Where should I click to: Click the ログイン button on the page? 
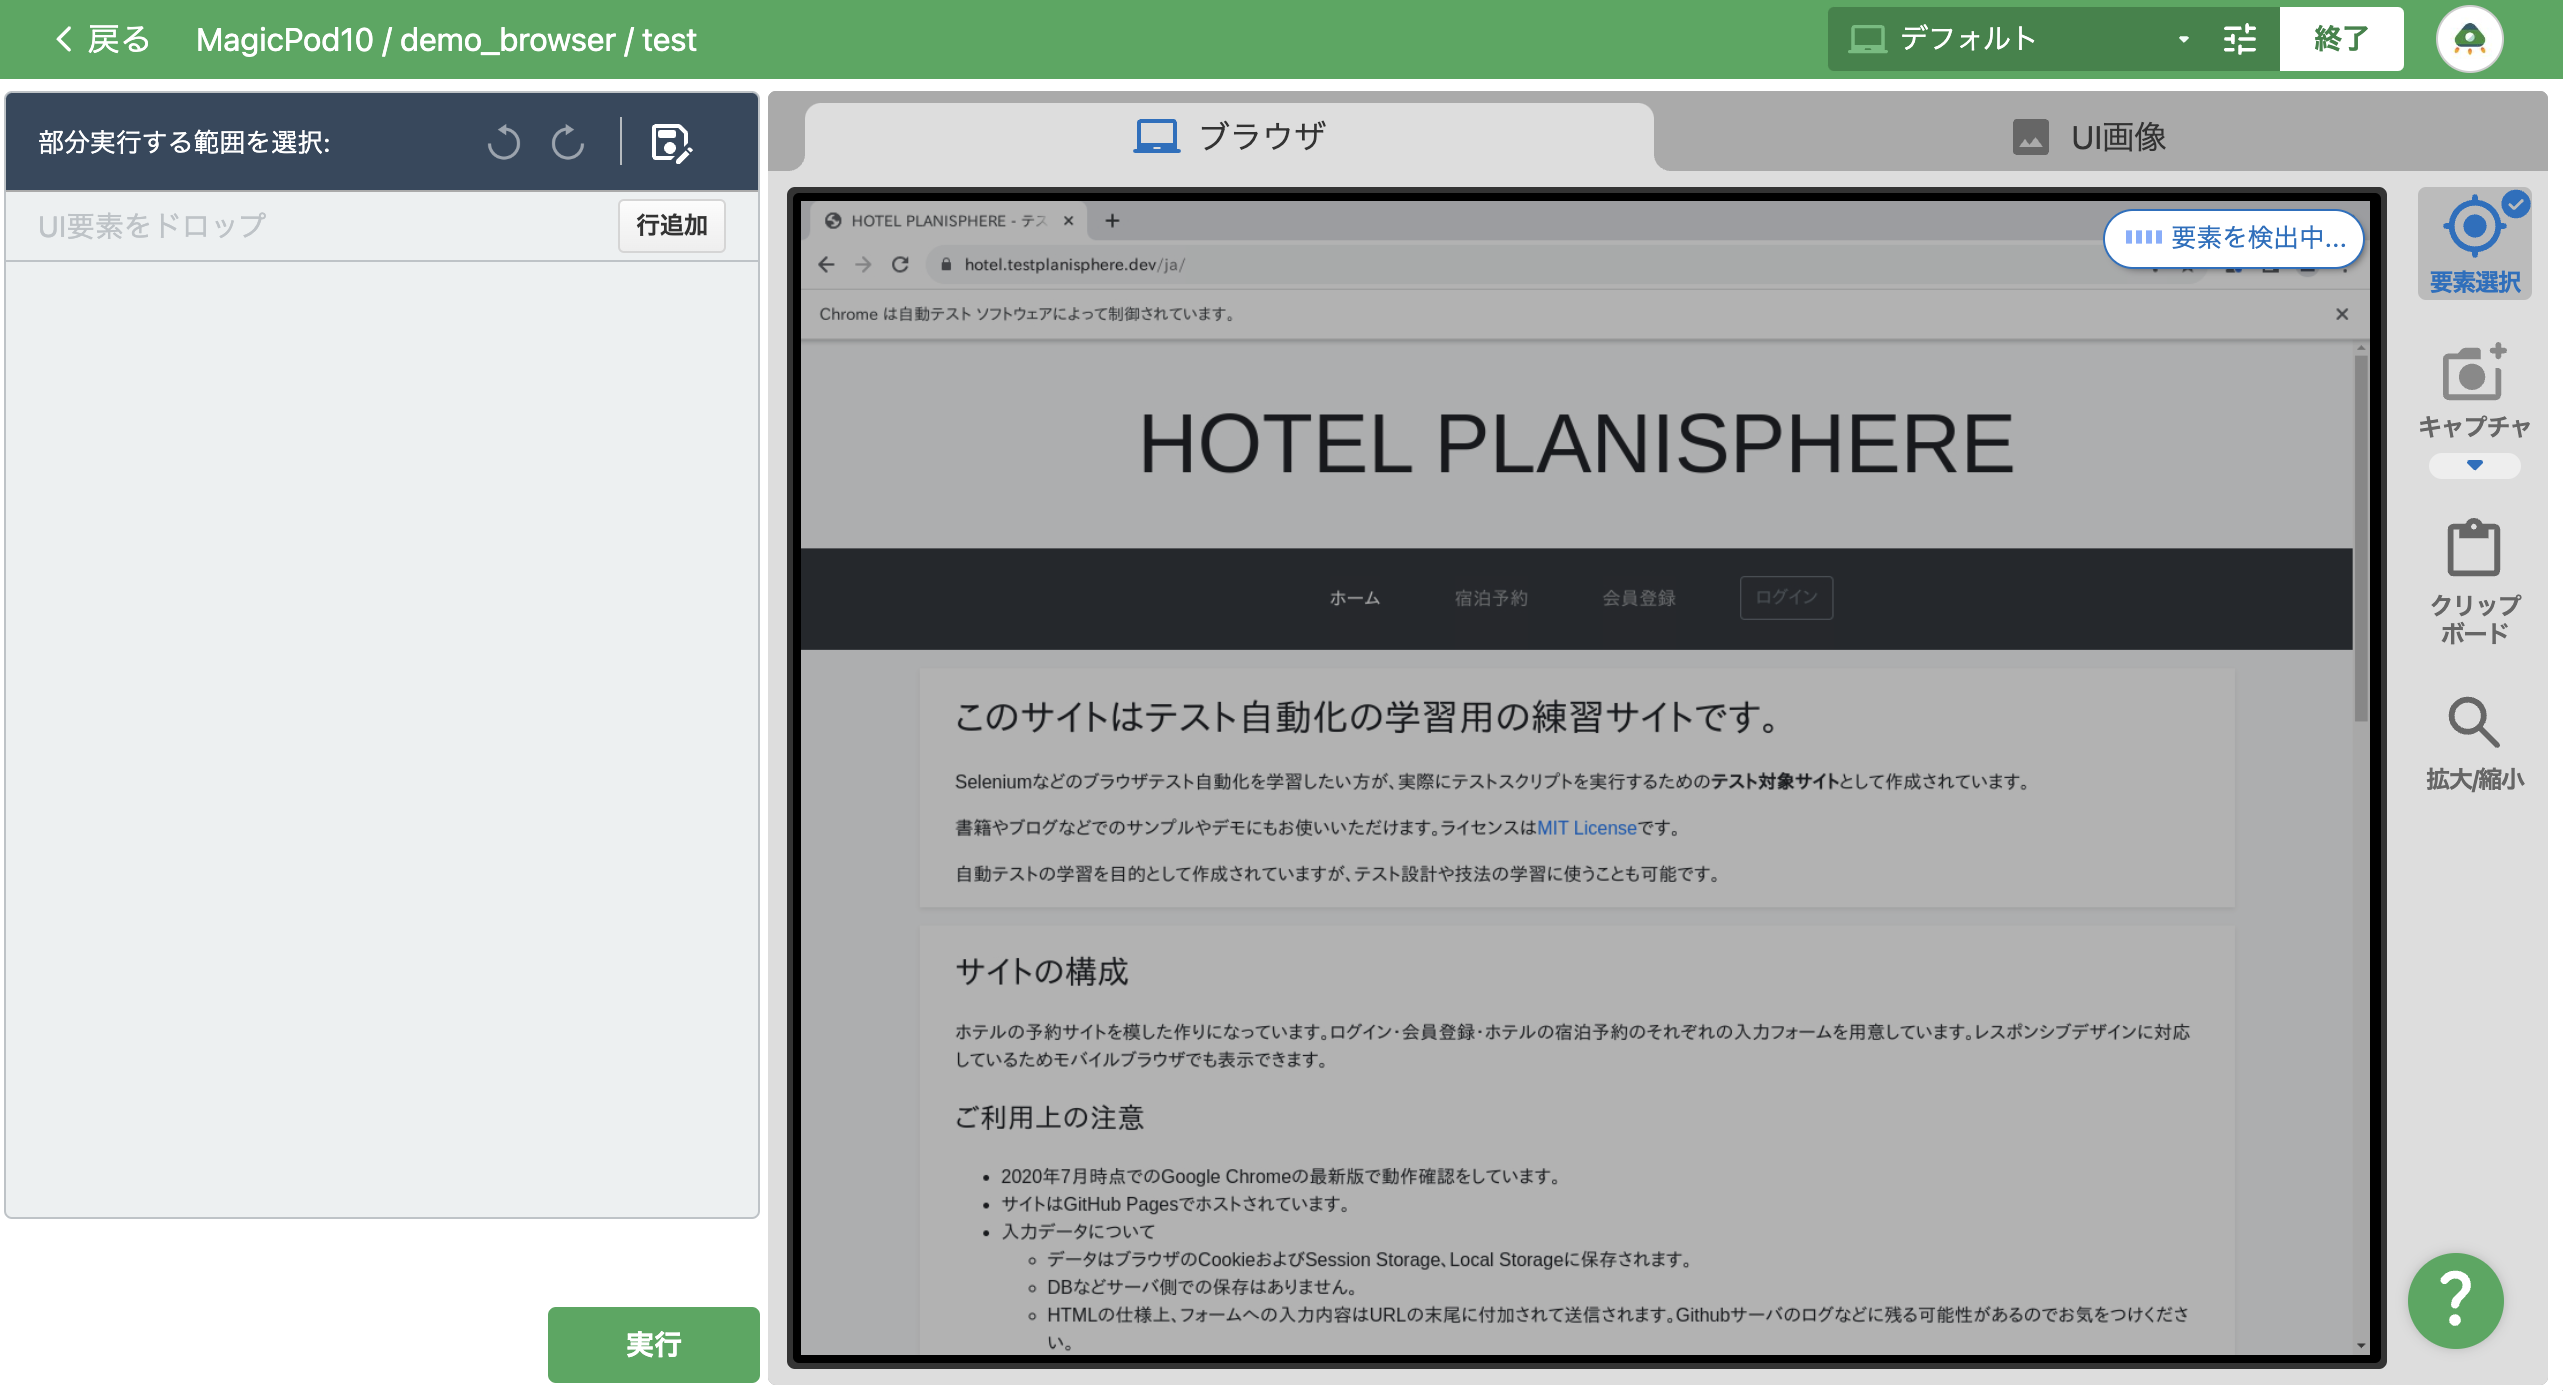1786,597
